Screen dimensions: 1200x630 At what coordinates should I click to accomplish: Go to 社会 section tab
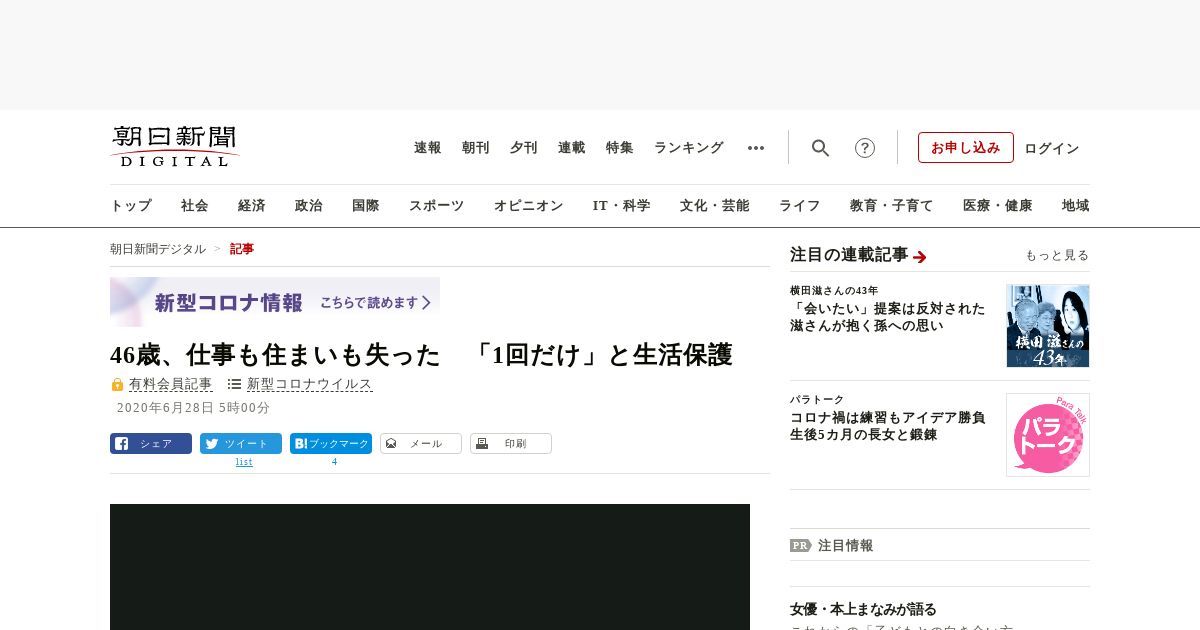(195, 206)
